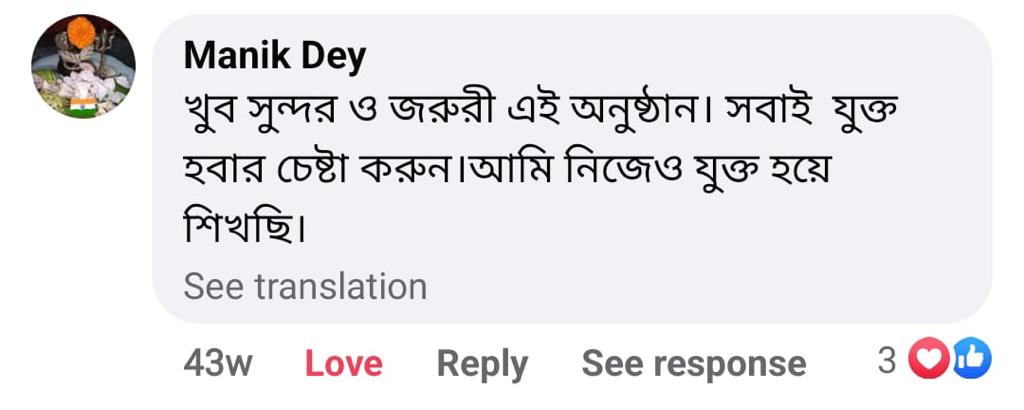Open Manik Dey's profile picture
1024x410 pixels.
[x=84, y=67]
